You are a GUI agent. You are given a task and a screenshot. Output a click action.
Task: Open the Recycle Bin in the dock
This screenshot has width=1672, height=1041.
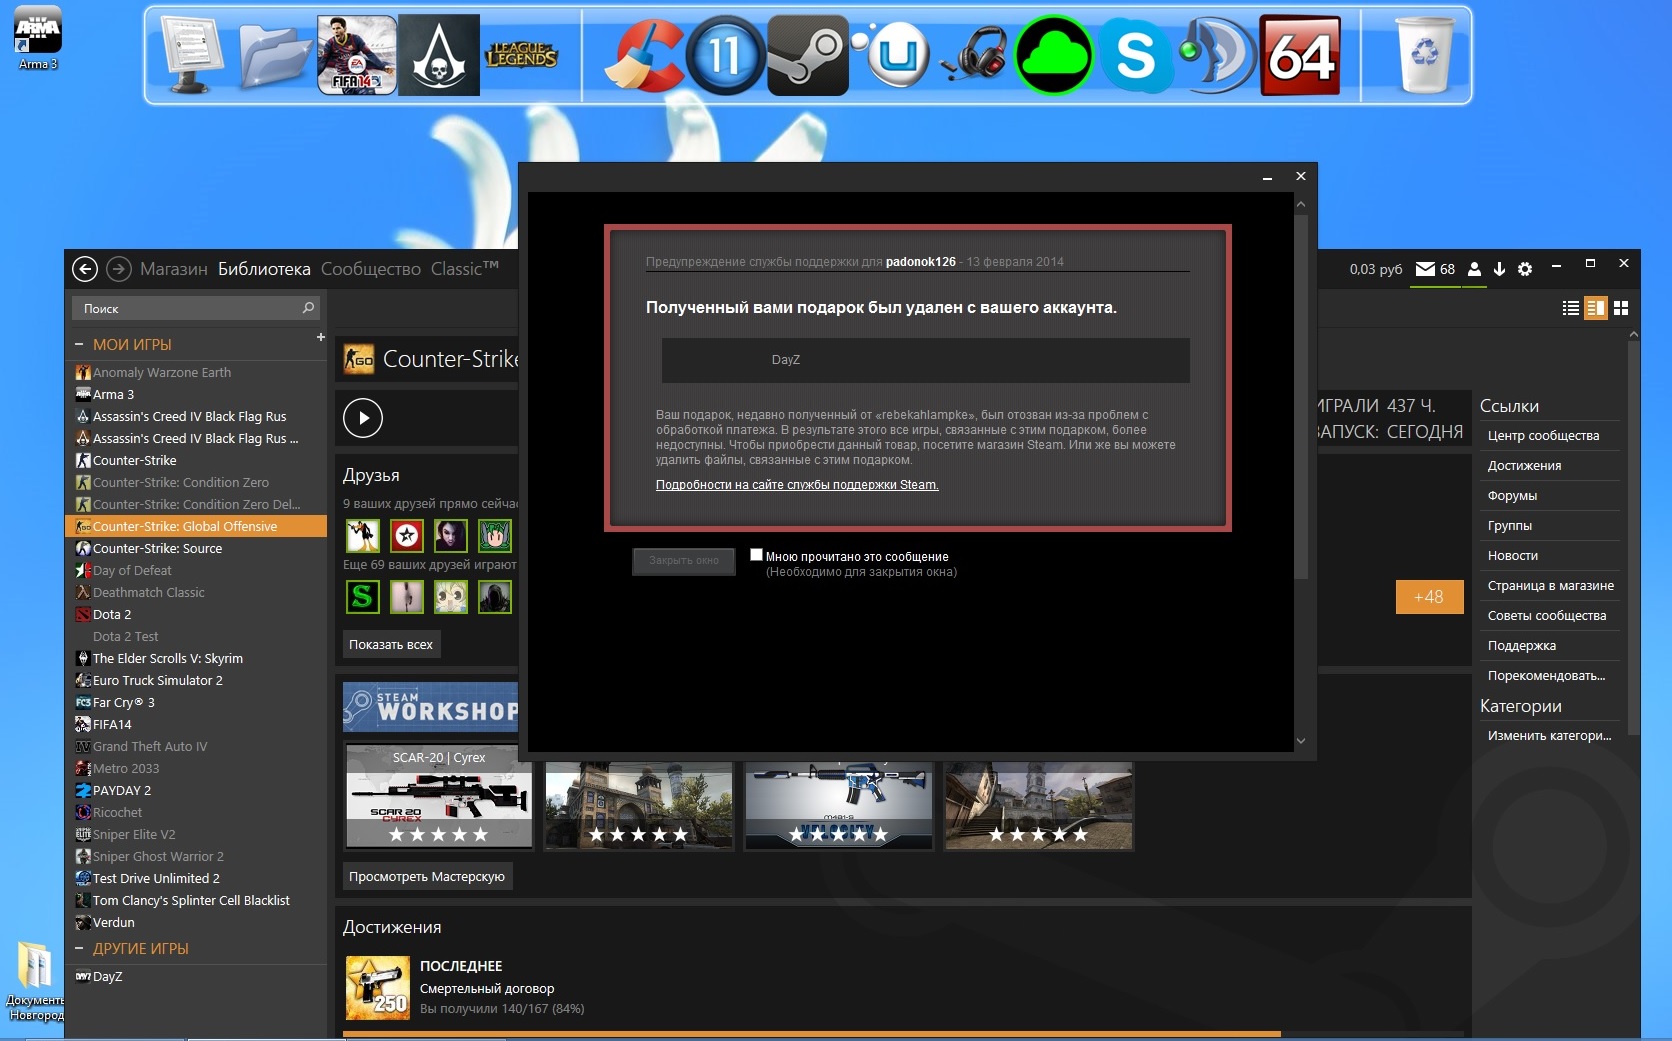point(1425,55)
